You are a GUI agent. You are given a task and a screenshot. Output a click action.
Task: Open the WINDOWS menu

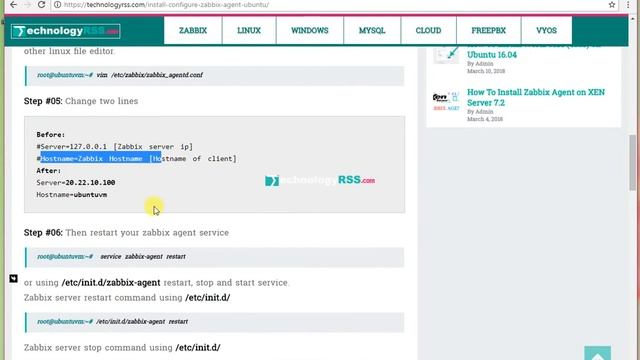tap(310, 31)
